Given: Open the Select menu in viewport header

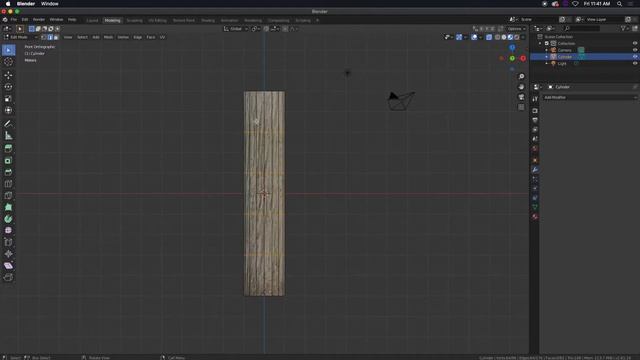Looking at the screenshot, I should point(82,37).
